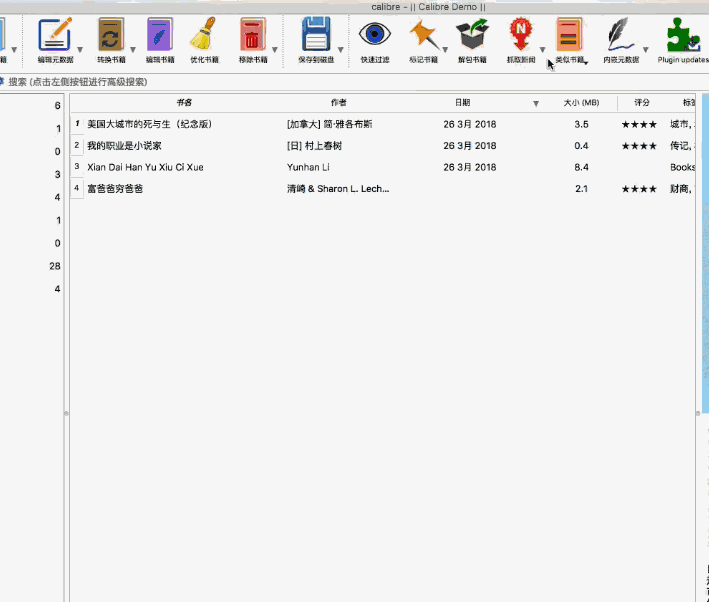The image size is (709, 602).
Task: Click the star rating of 我的职业是小说家
Action: point(639,146)
